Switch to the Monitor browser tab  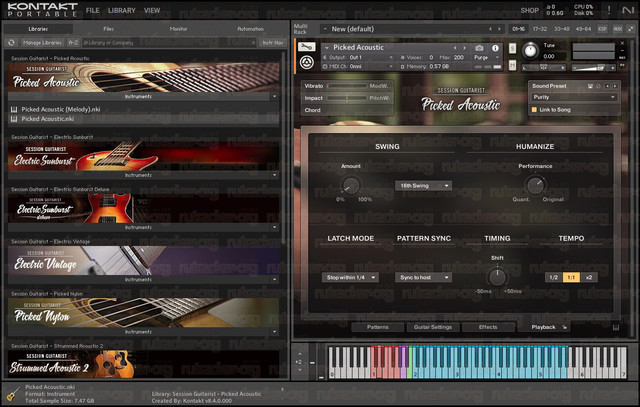pos(178,29)
